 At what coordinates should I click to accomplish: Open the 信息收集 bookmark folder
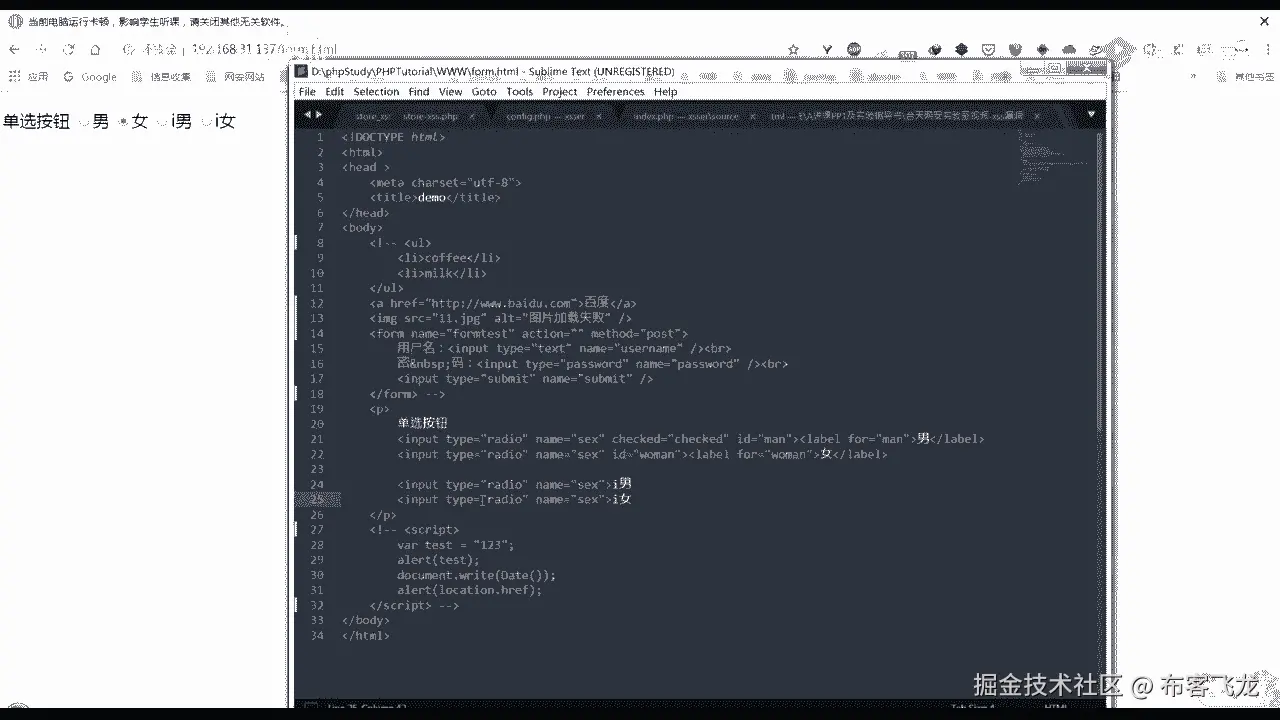[x=161, y=77]
